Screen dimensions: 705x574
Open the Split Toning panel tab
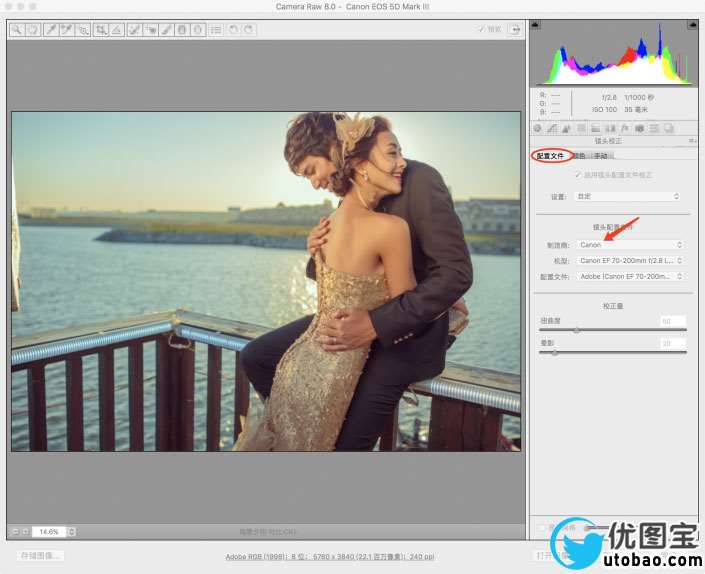click(x=596, y=129)
